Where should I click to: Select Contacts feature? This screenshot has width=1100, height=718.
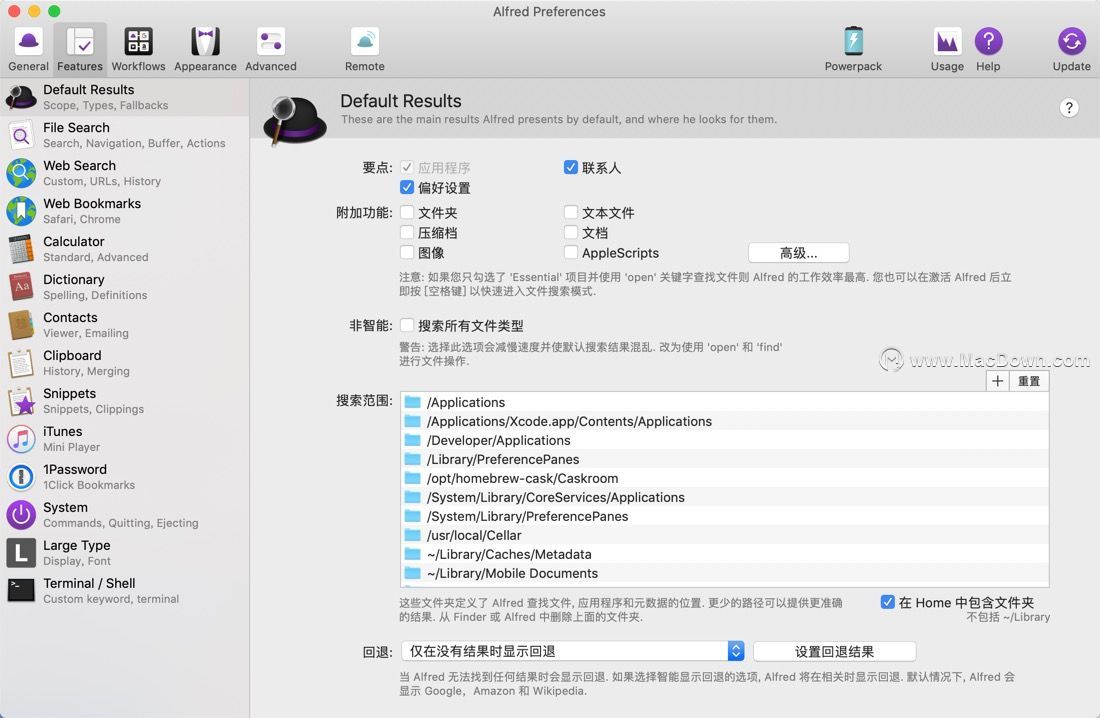(125, 324)
